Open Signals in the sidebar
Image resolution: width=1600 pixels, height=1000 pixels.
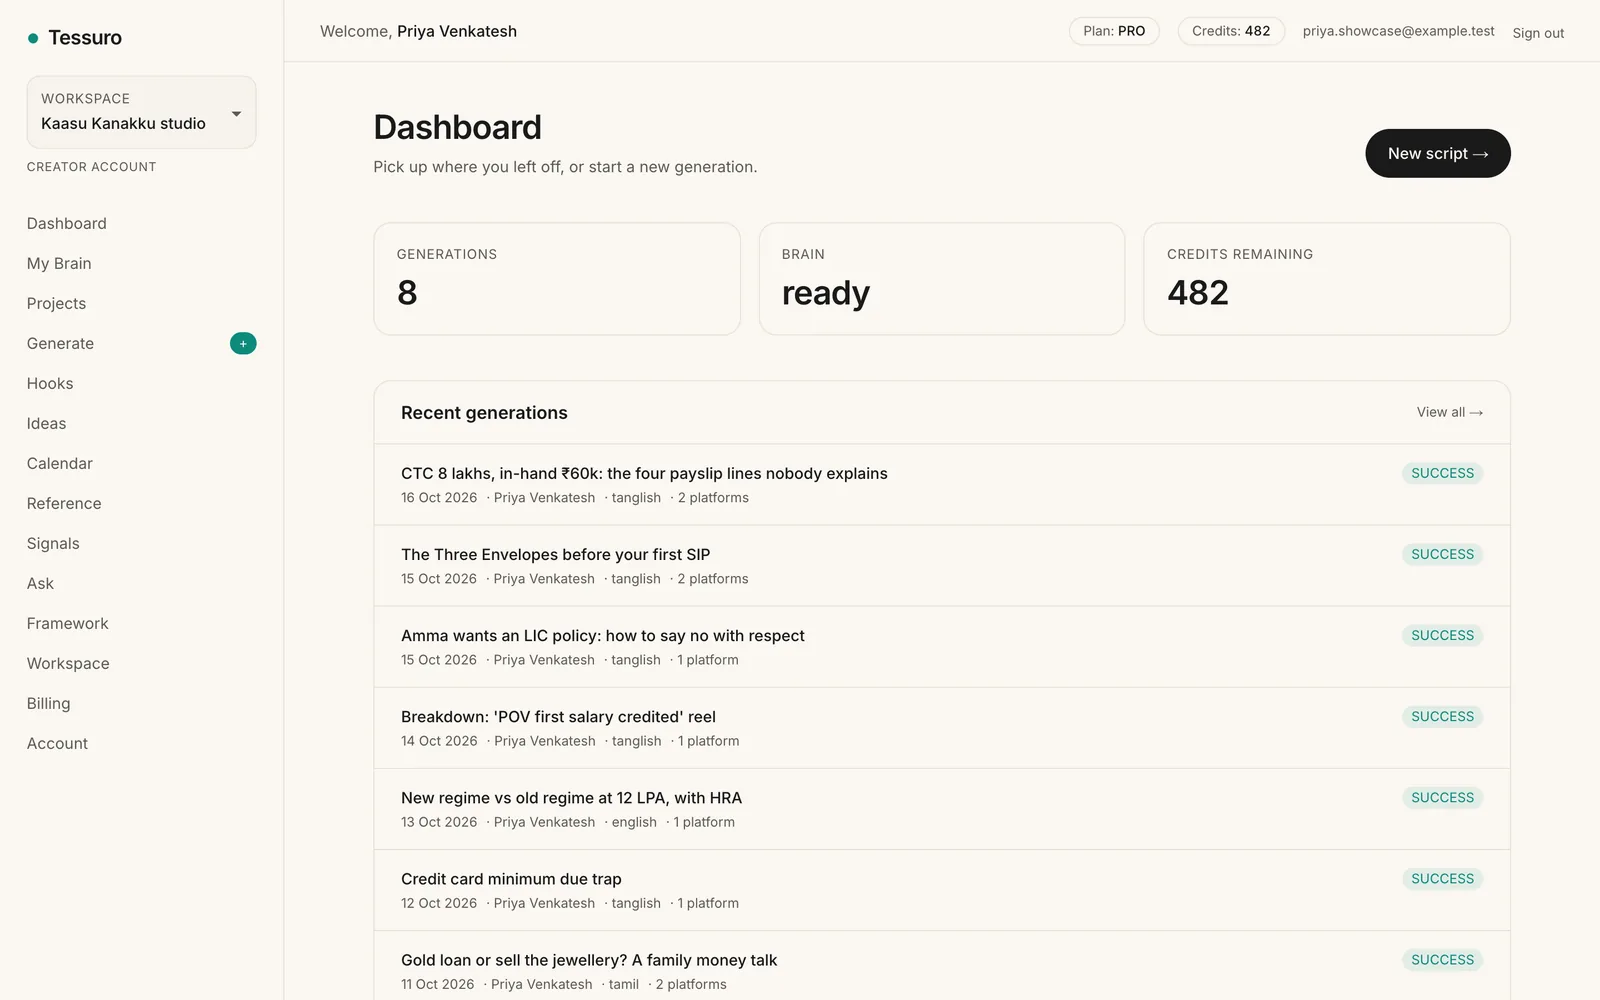point(53,543)
